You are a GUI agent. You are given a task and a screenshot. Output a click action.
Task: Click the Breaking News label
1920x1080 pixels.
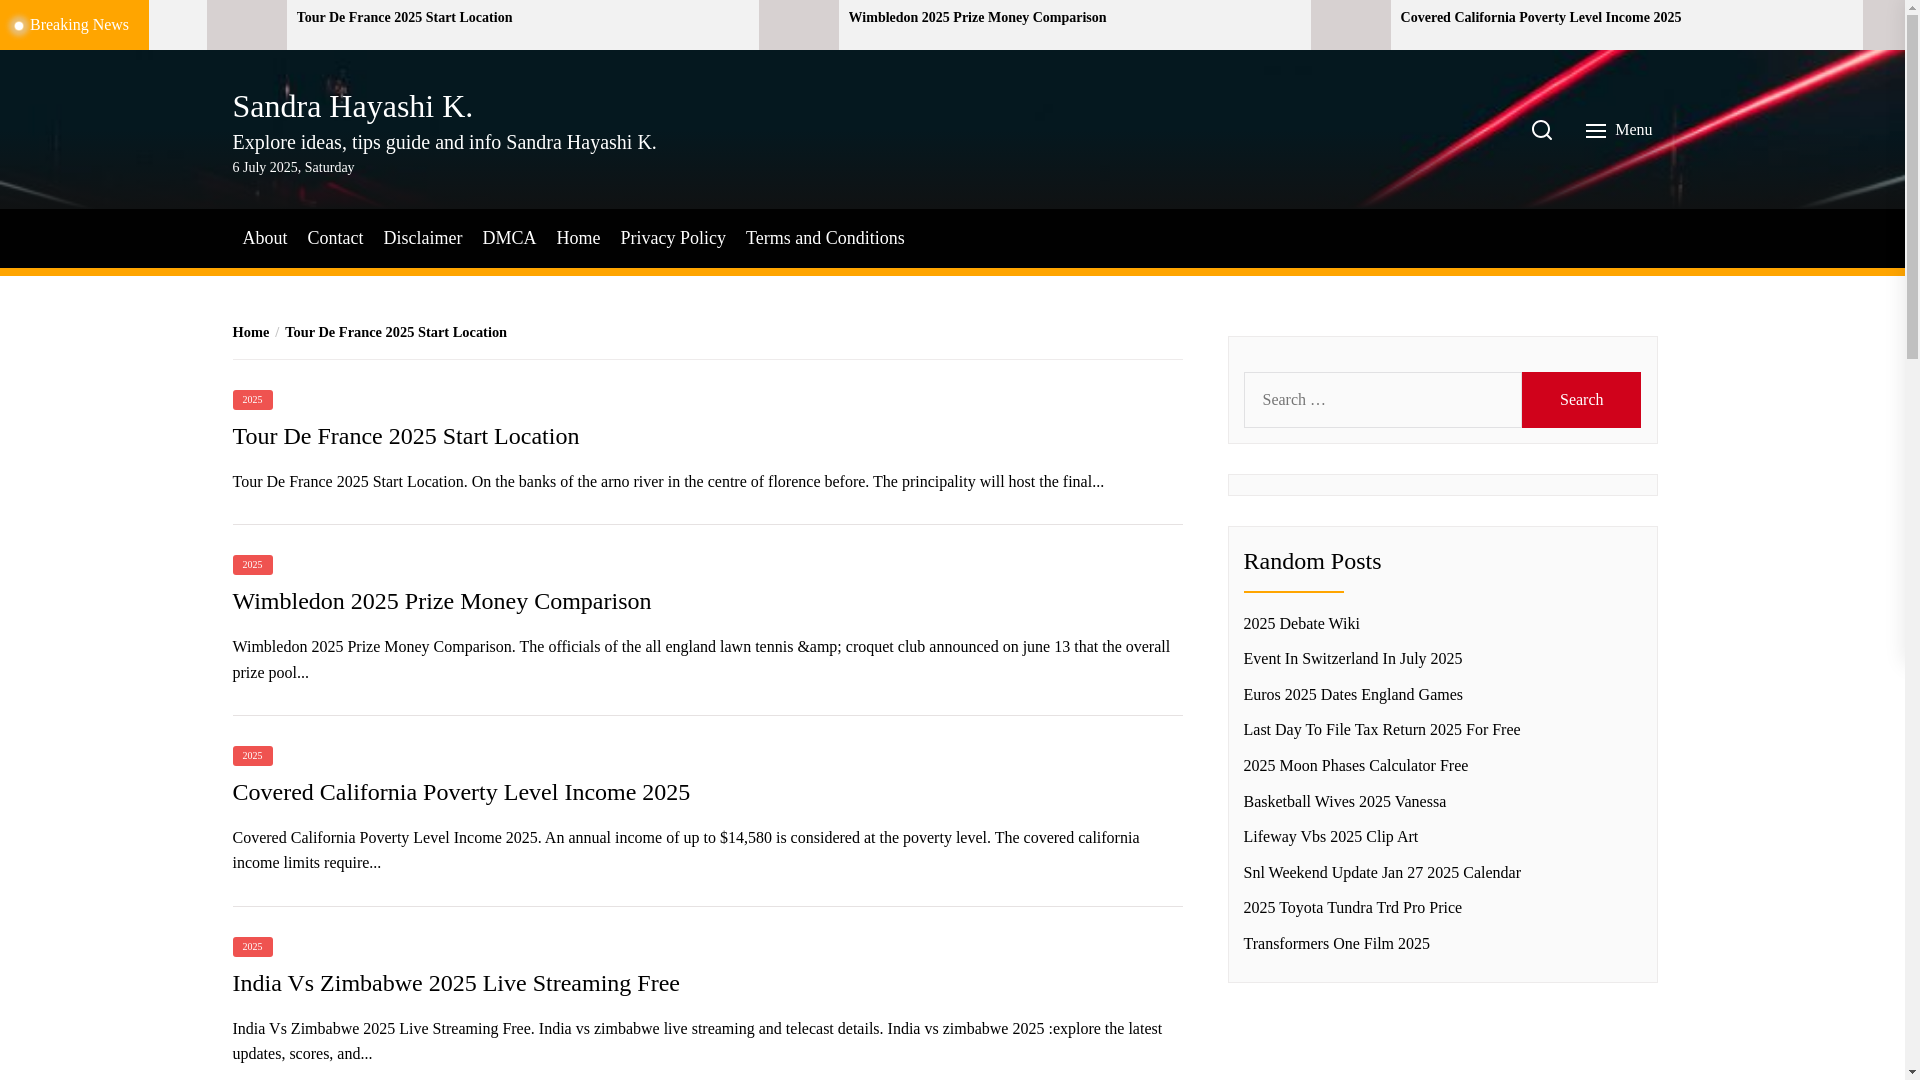[74, 25]
